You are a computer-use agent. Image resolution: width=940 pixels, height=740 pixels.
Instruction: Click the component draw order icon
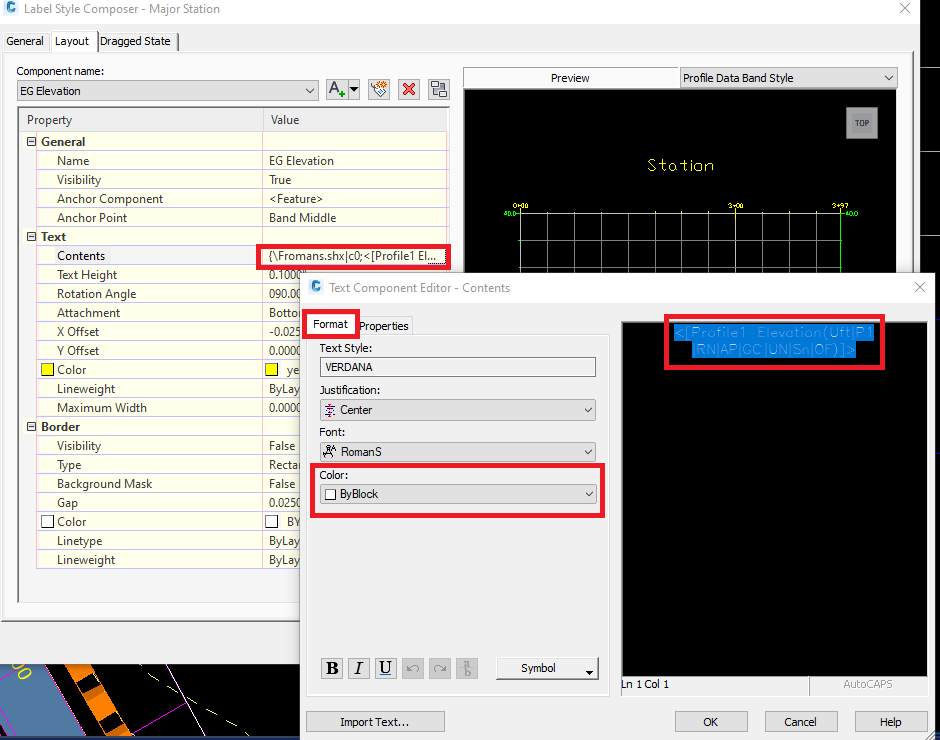coord(378,90)
